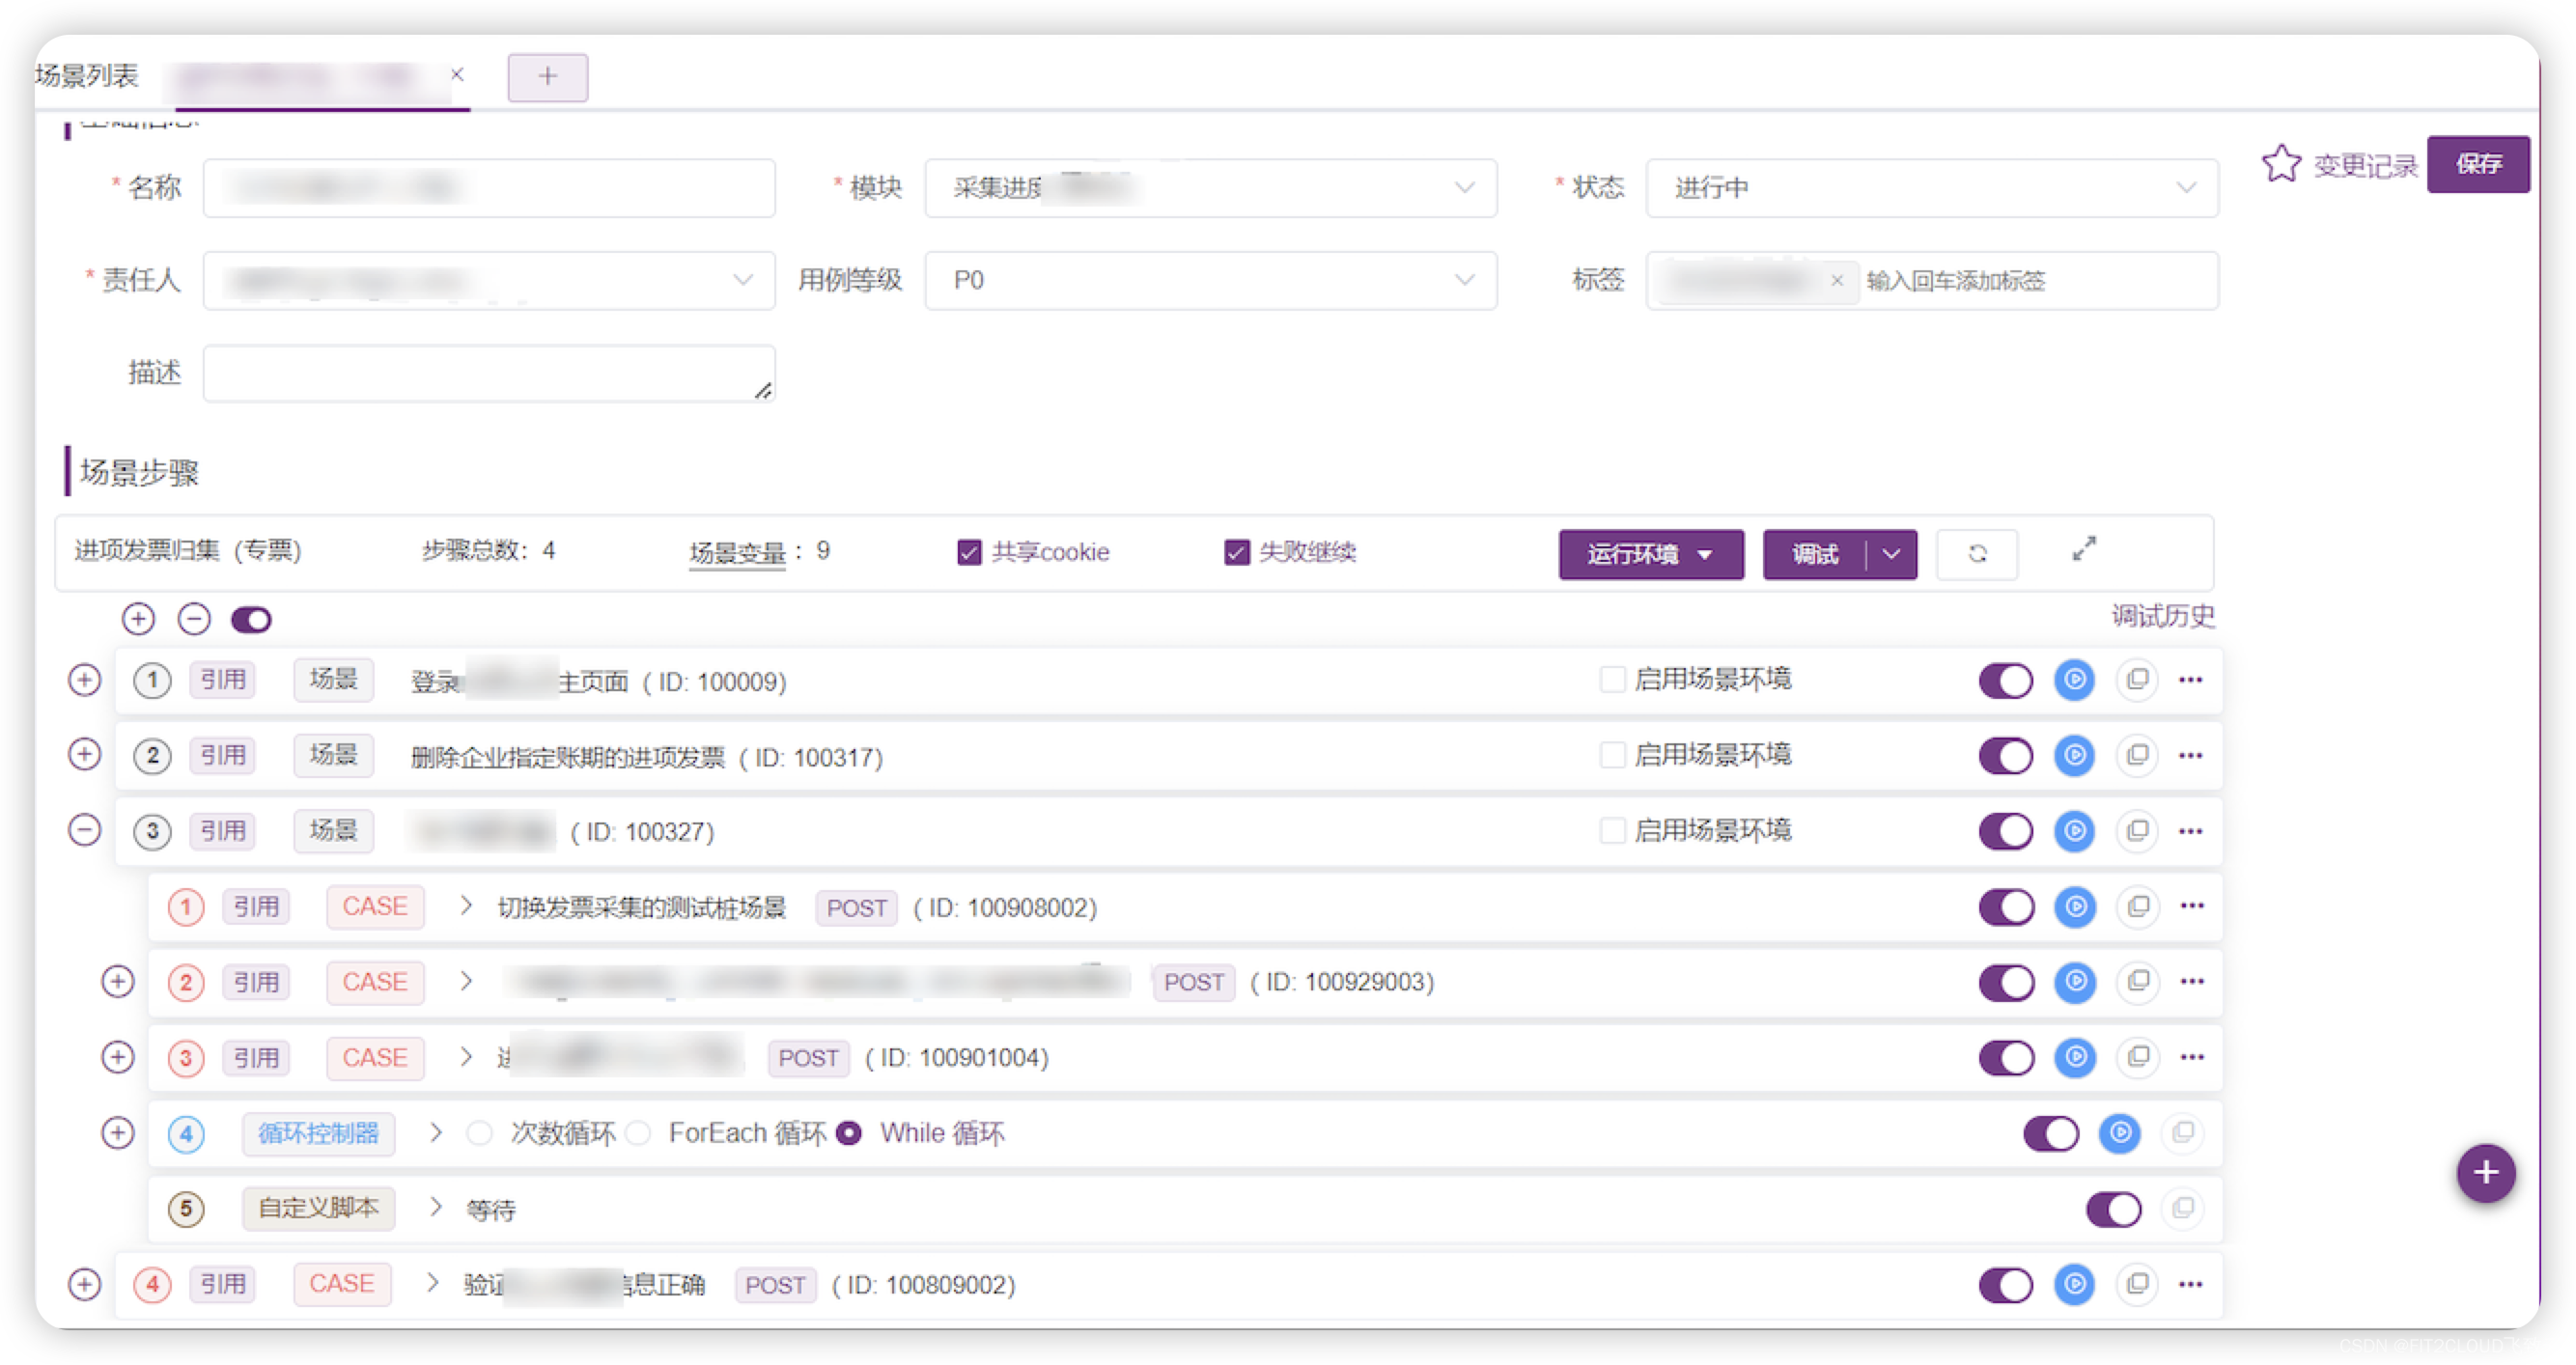Select the ForEach 循环 radio button
Viewport: 2576px width, 1365px height.
[638, 1133]
